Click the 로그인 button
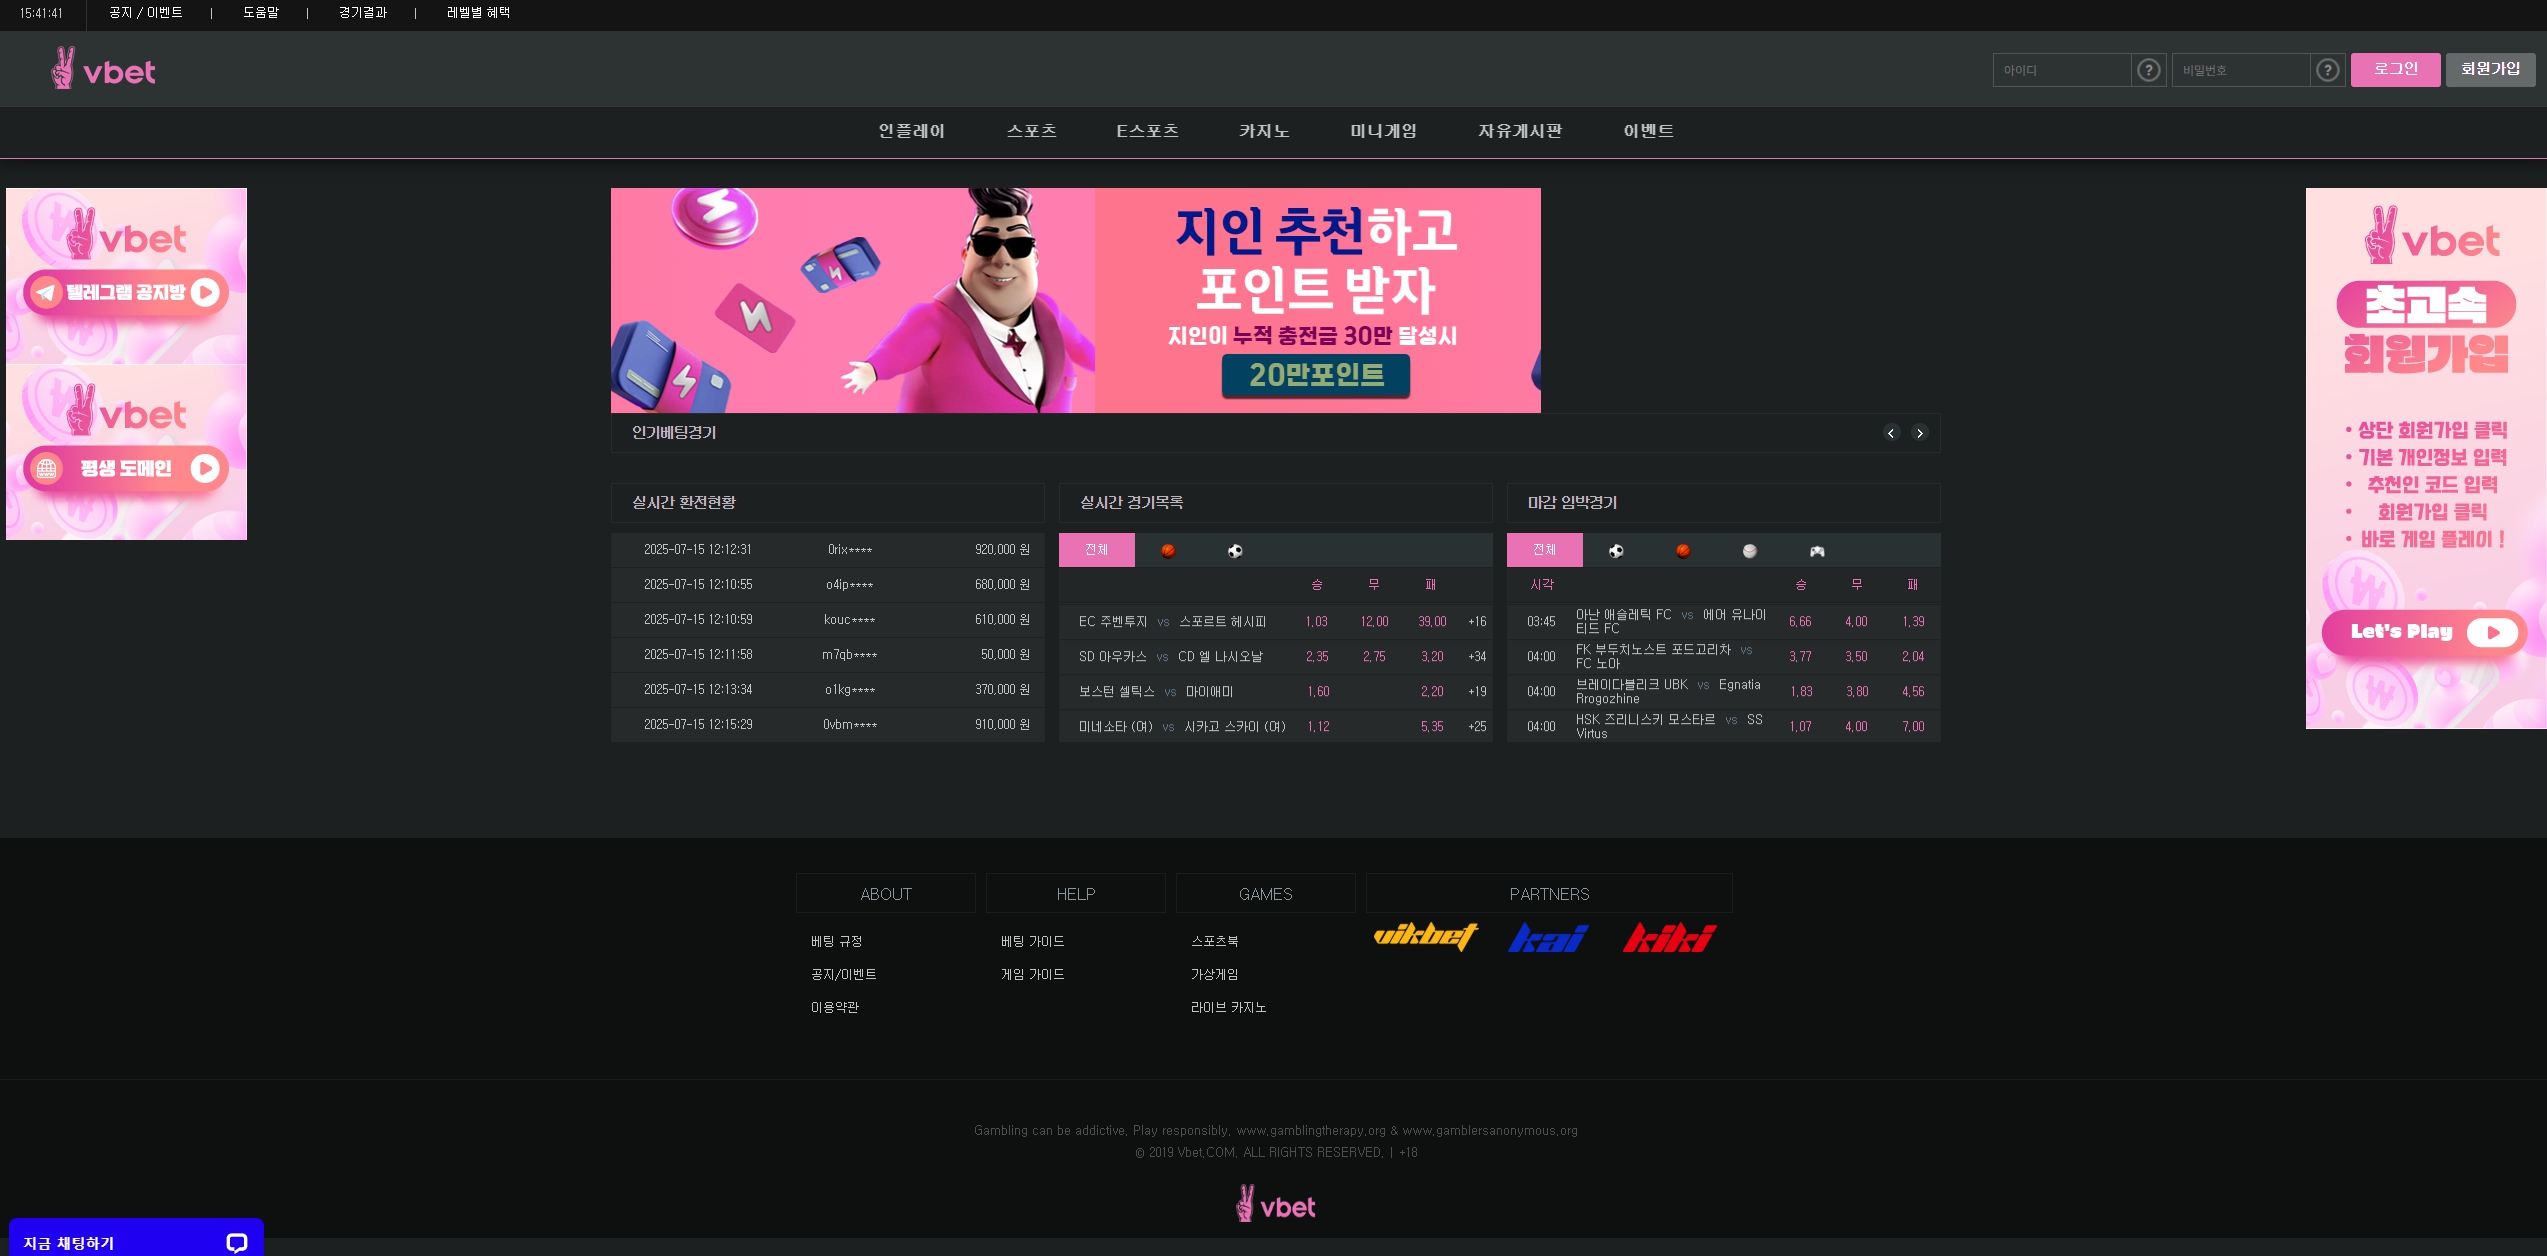The image size is (2547, 1256). coord(2396,70)
